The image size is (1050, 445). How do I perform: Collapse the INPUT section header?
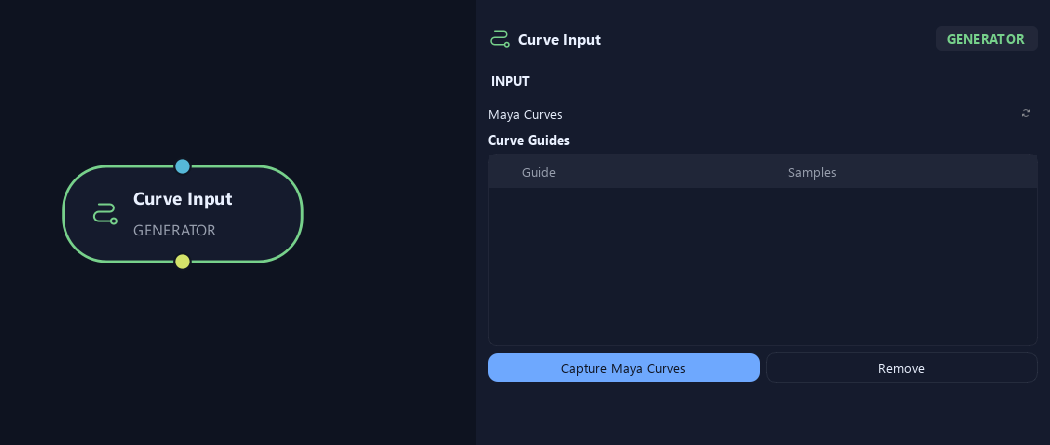(510, 81)
